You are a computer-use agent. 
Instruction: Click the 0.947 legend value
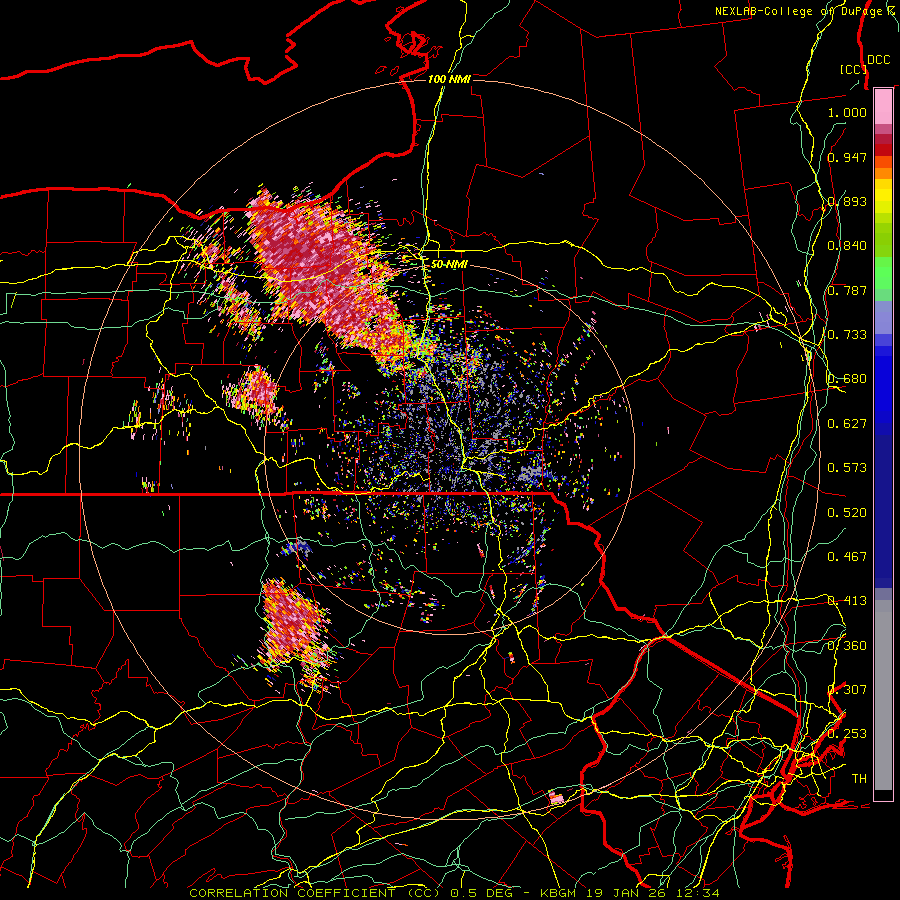click(x=847, y=157)
